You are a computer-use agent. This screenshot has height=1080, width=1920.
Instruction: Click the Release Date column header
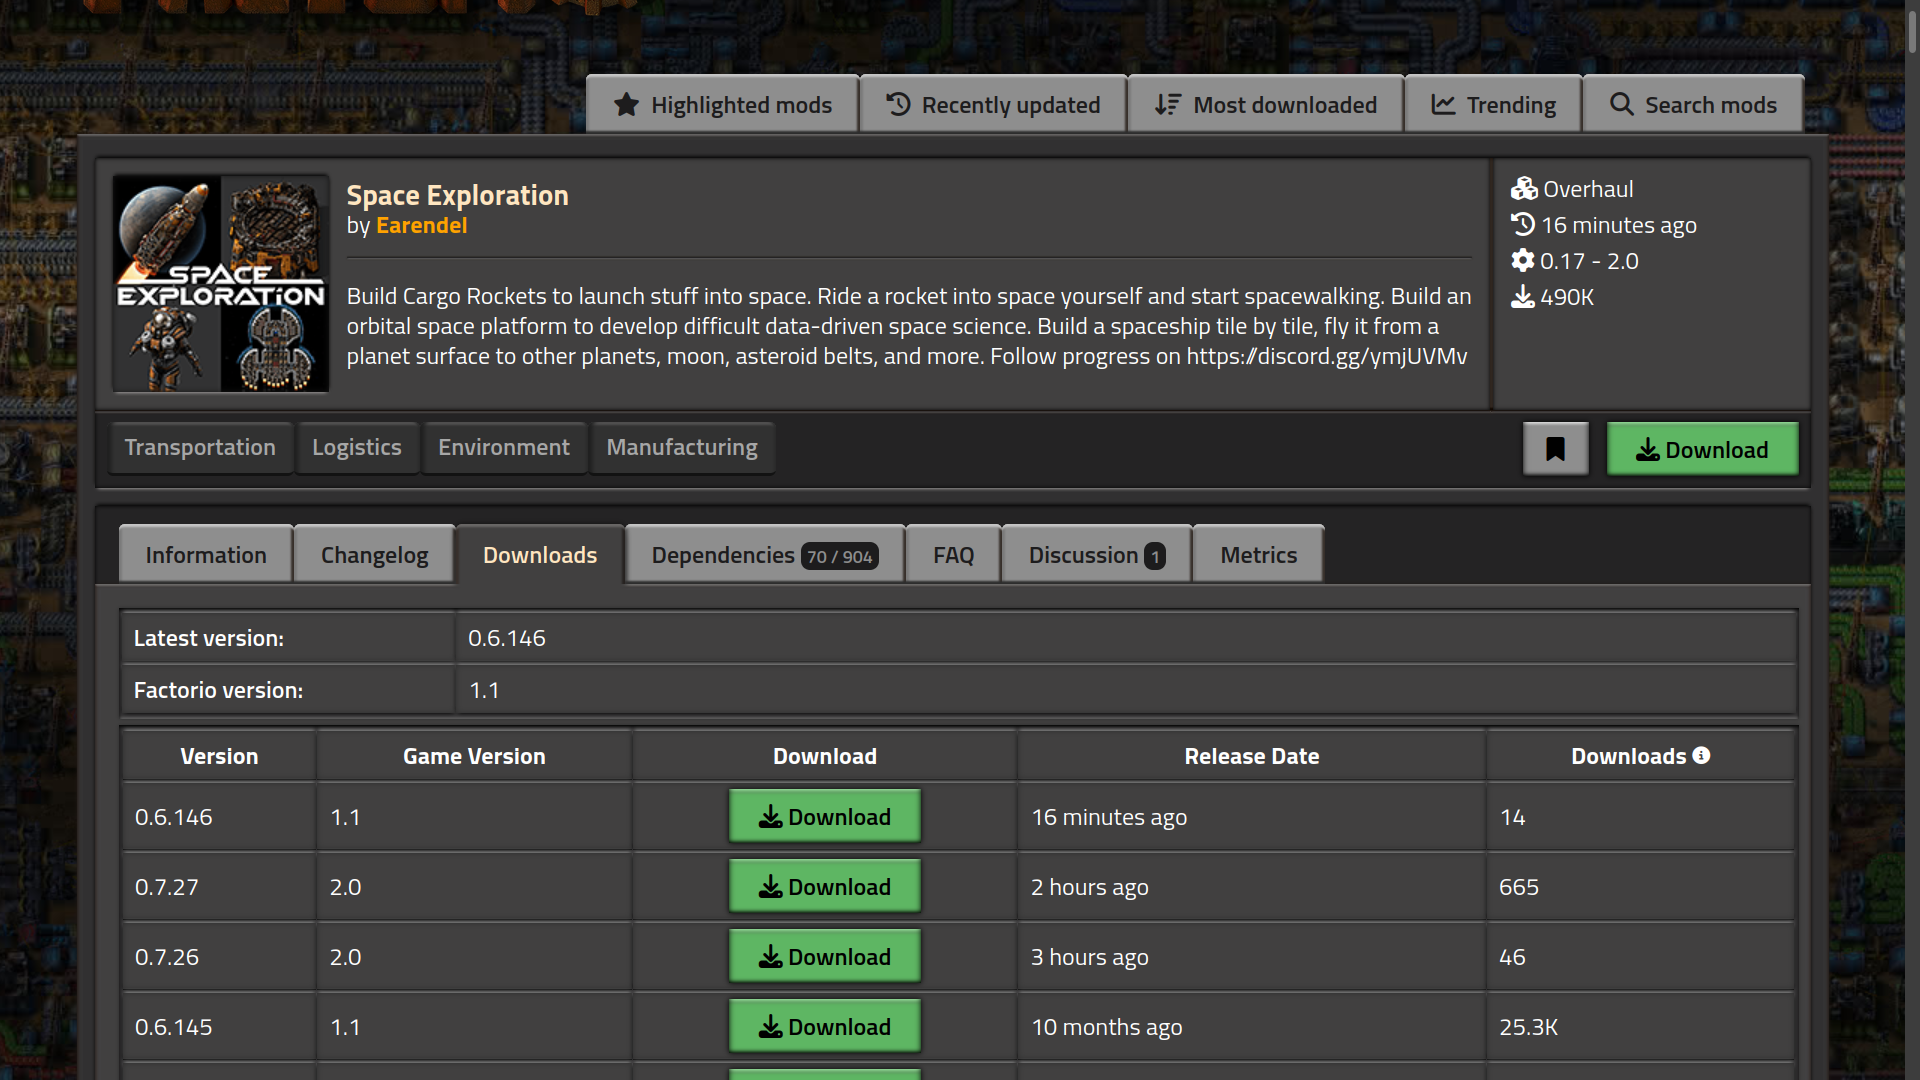click(x=1252, y=756)
